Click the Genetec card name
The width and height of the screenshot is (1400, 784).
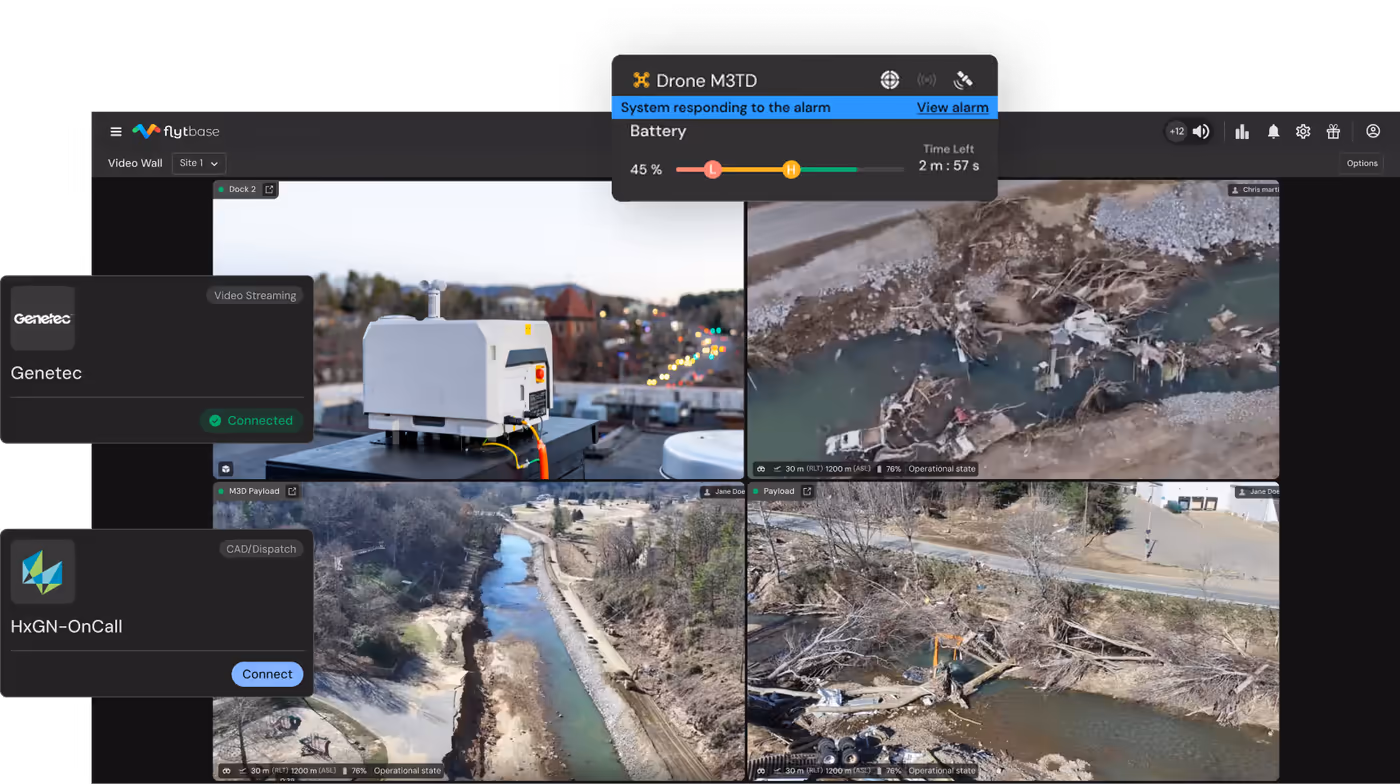[x=46, y=373]
